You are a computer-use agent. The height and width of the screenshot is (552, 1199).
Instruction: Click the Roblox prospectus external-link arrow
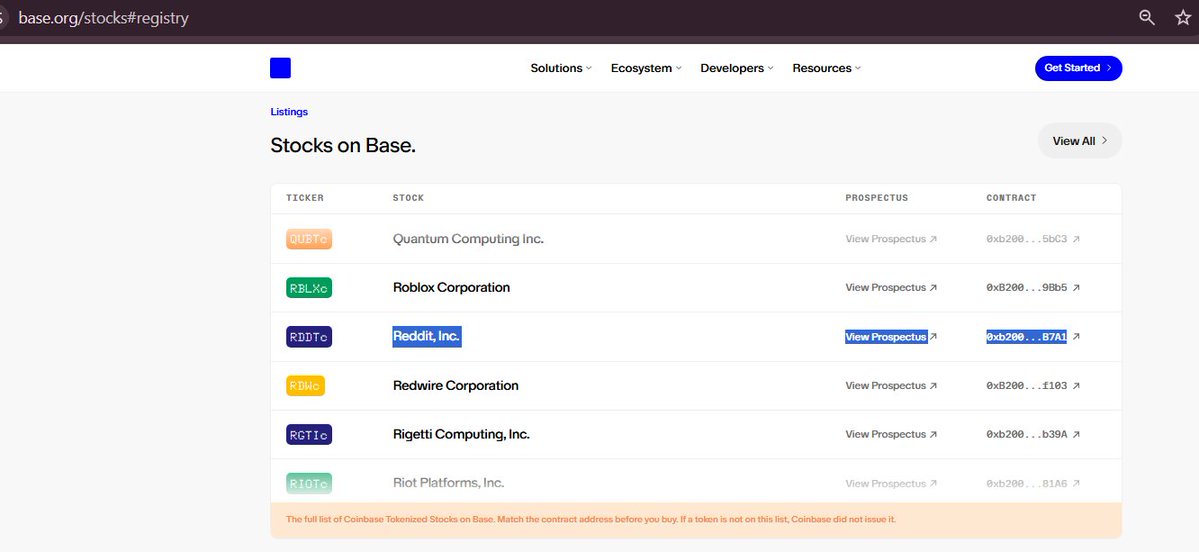pos(933,288)
